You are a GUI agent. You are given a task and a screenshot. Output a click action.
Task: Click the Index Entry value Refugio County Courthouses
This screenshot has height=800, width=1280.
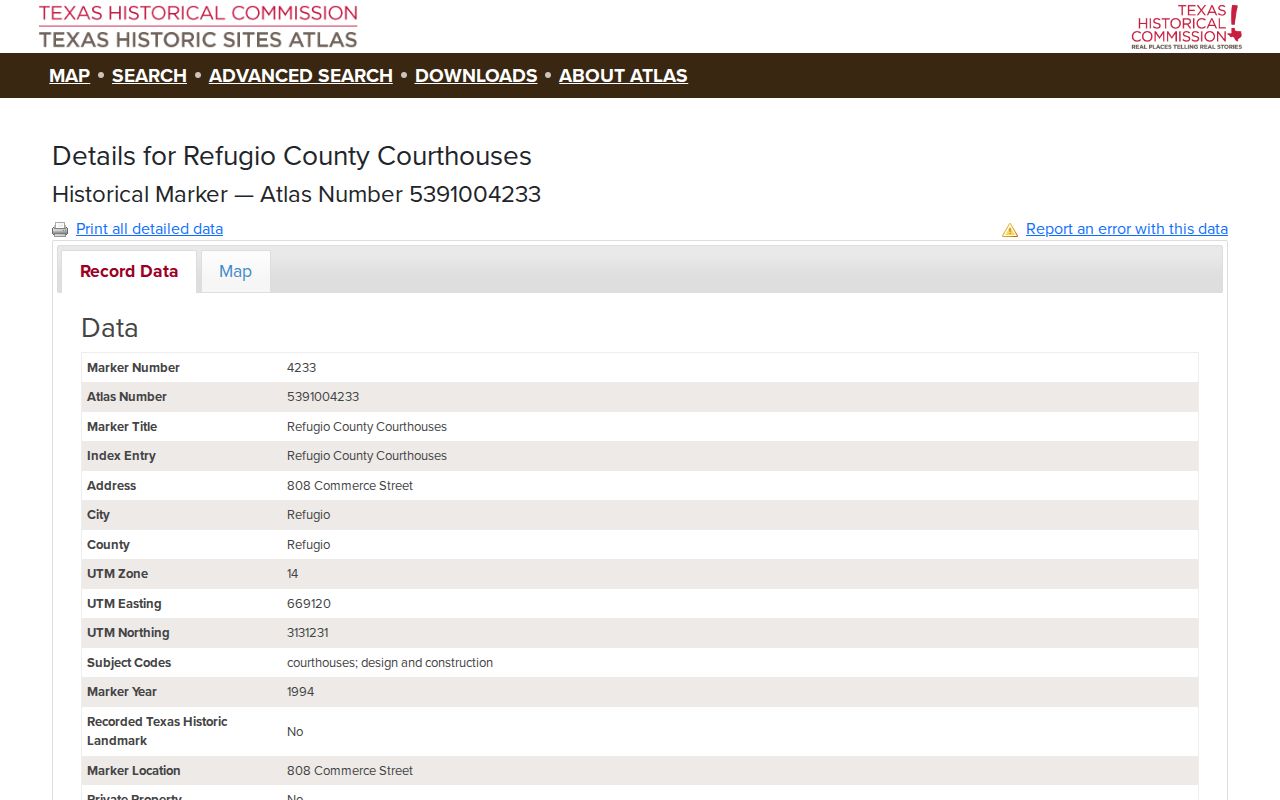(x=367, y=456)
